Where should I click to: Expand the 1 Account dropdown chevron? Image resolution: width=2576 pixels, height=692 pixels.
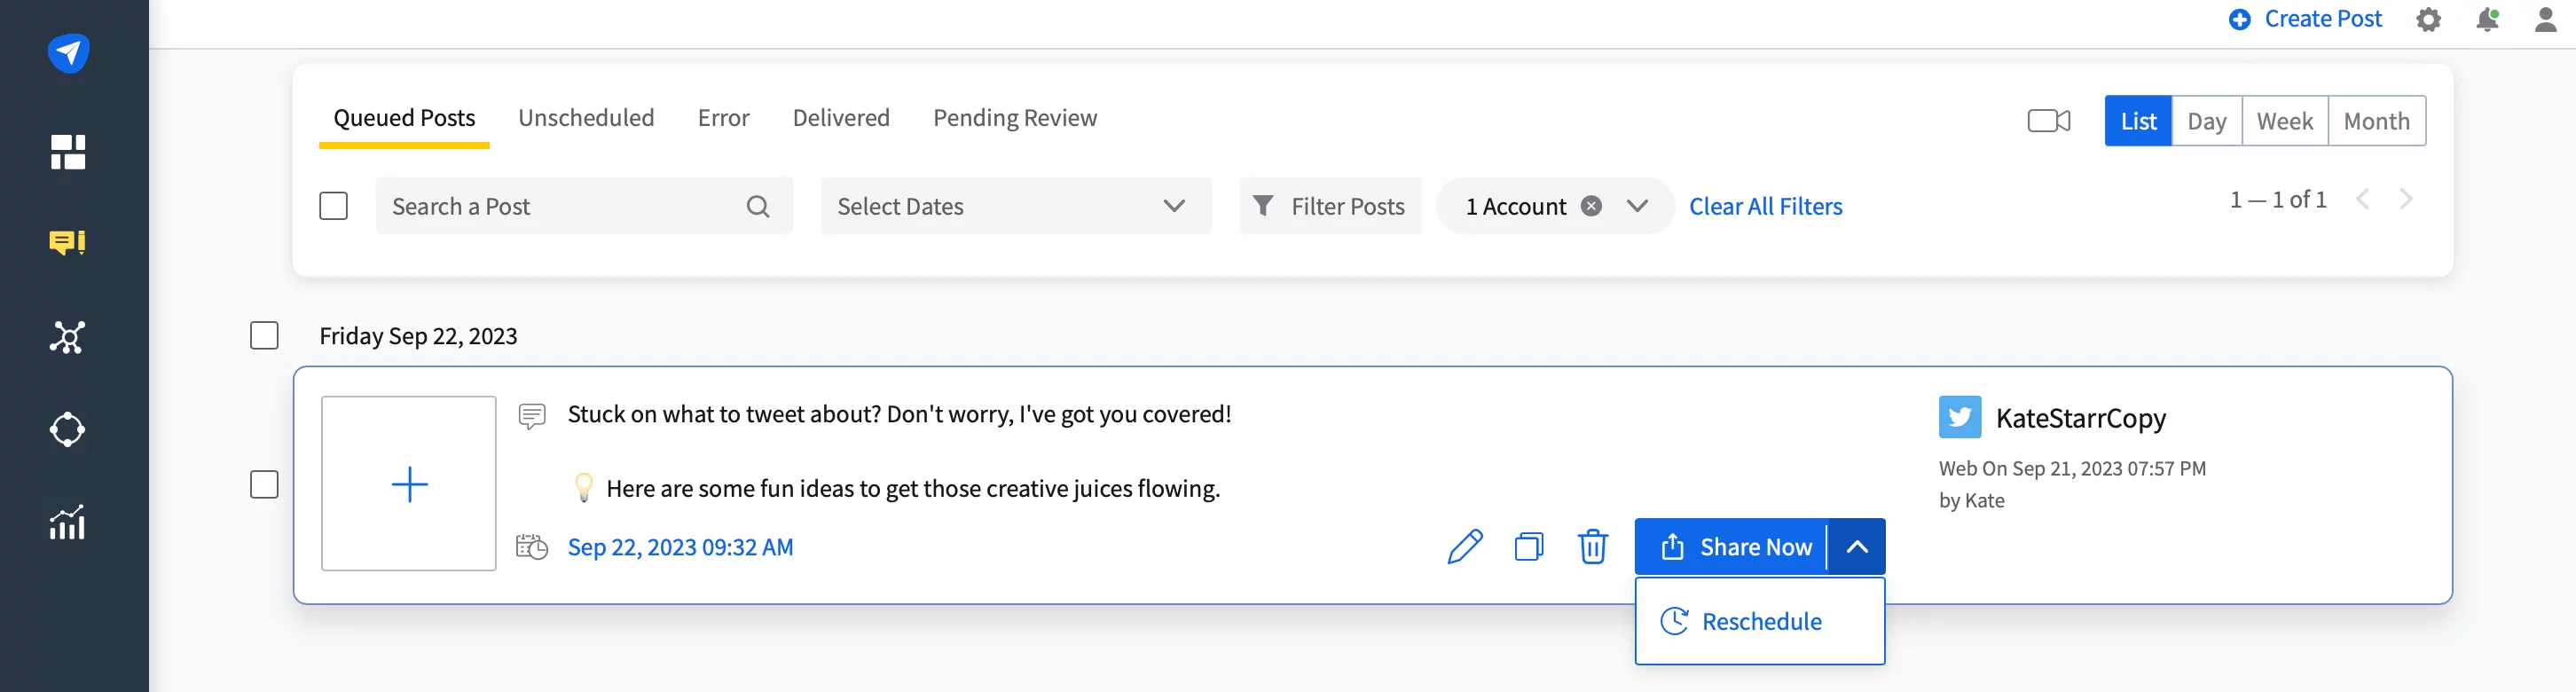click(1637, 206)
